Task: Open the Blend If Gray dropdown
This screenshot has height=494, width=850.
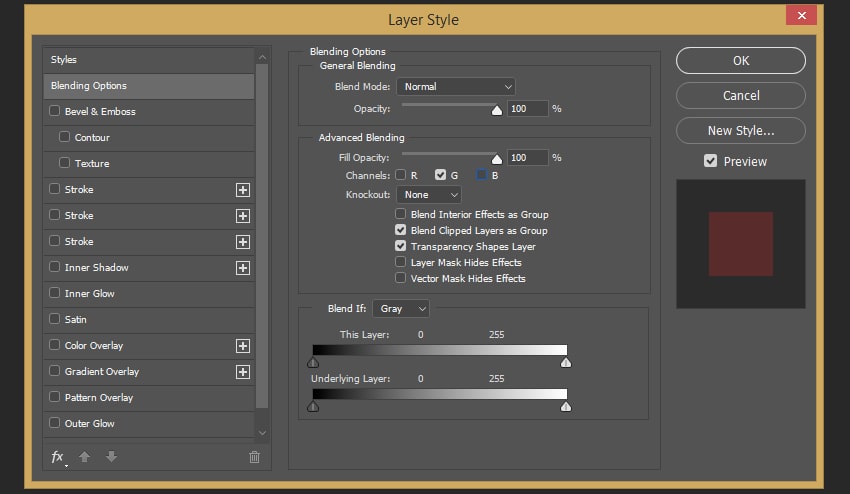Action: point(401,309)
